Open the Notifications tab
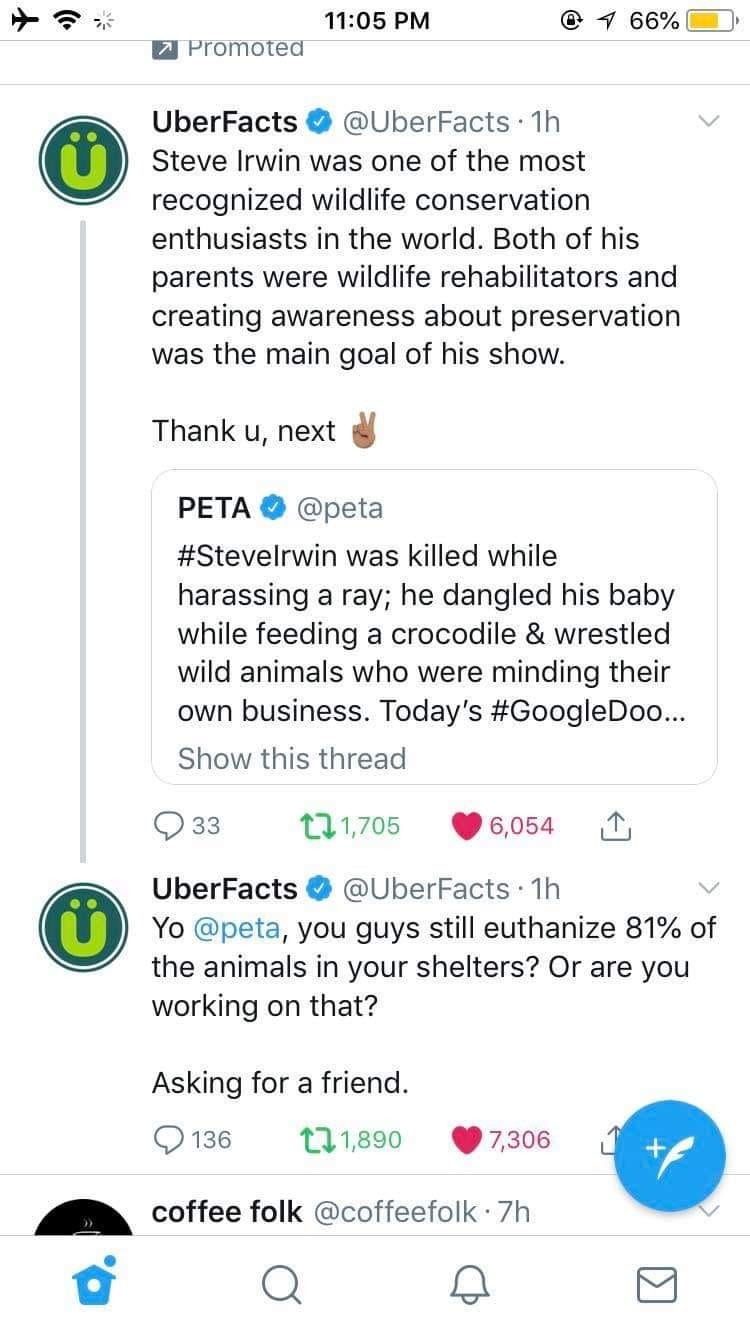Image resolution: width=750 pixels, height=1334 pixels. 469,1284
